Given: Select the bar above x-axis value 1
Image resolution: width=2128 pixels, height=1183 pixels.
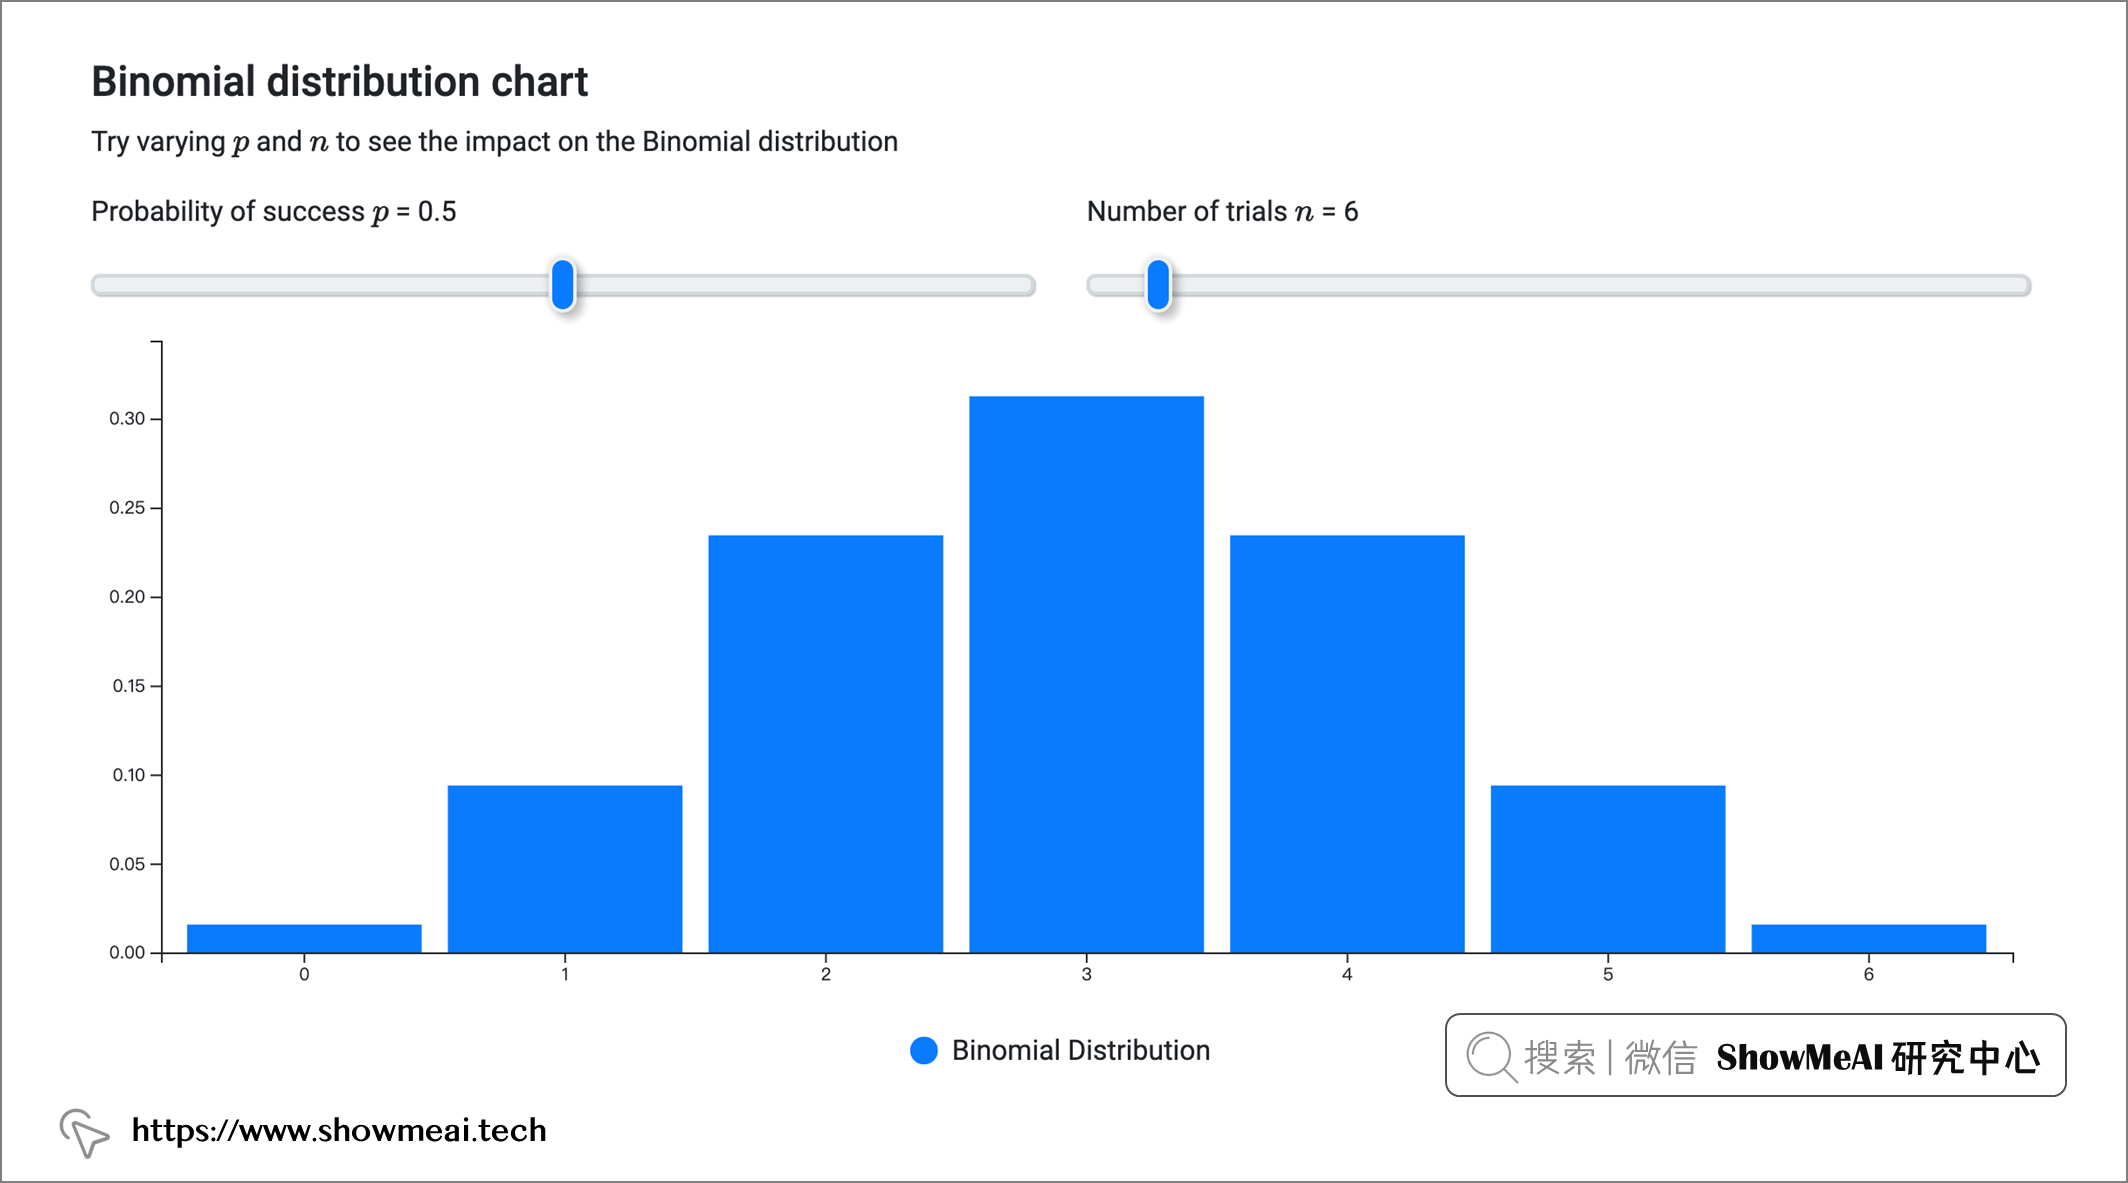Looking at the screenshot, I should click(565, 869).
